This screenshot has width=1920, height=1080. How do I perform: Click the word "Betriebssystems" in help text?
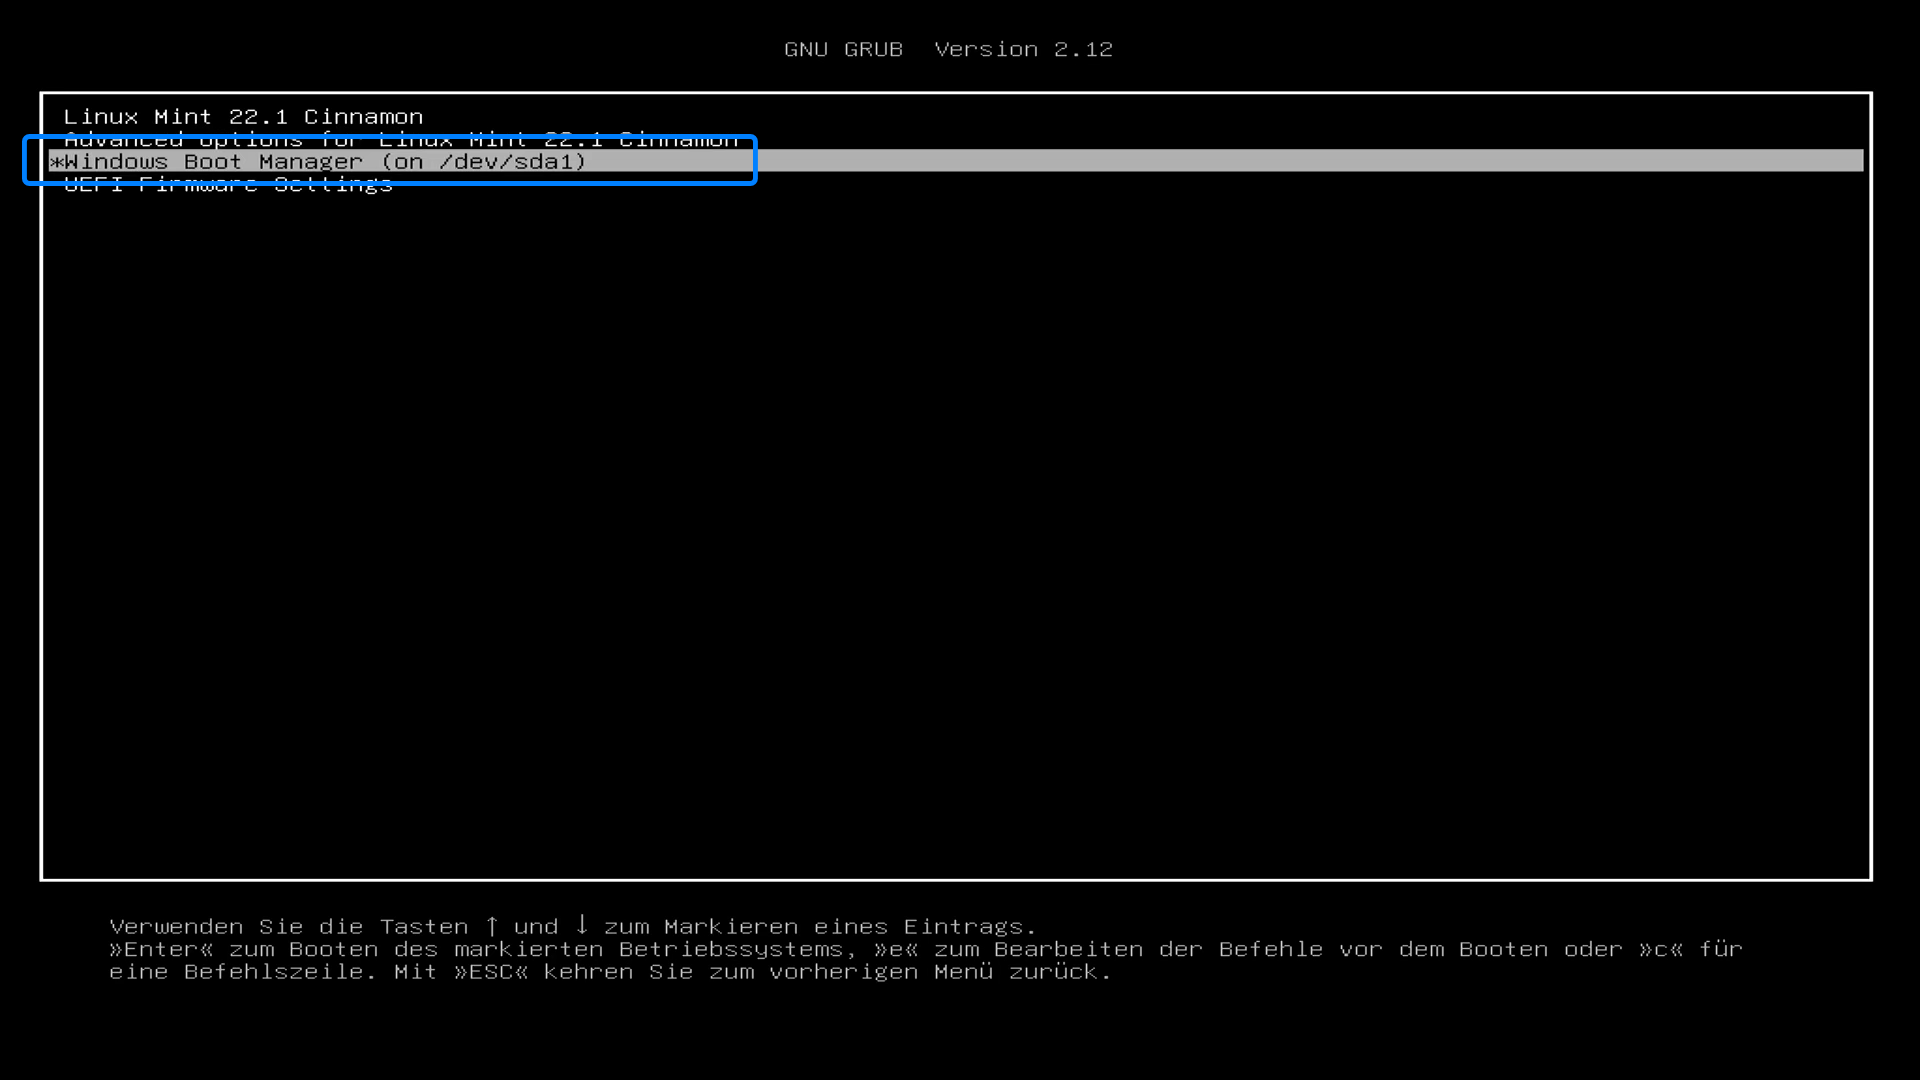[731, 949]
